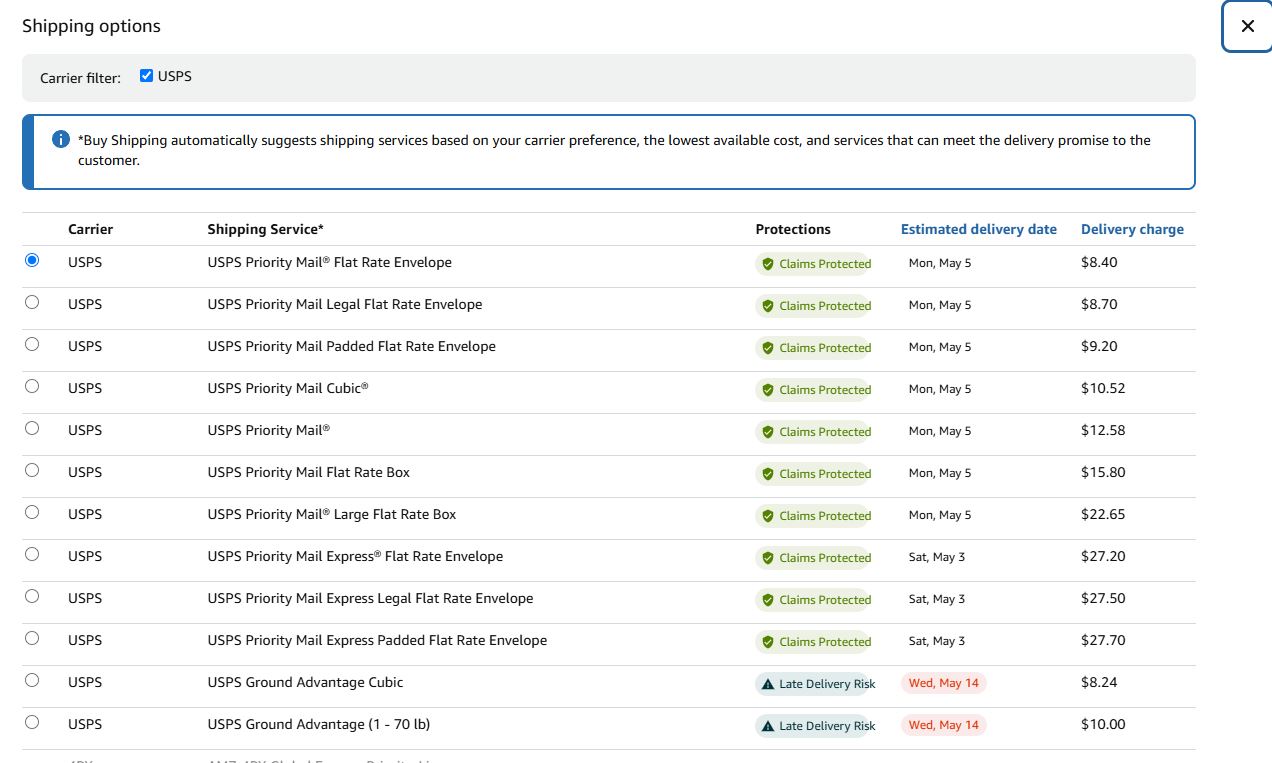
Task: Select Express Legal Flat Rate Envelope radio
Action: [32, 596]
